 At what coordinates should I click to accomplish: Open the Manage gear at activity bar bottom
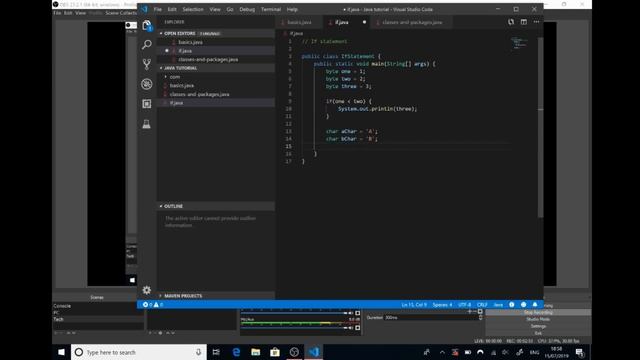coord(147,290)
